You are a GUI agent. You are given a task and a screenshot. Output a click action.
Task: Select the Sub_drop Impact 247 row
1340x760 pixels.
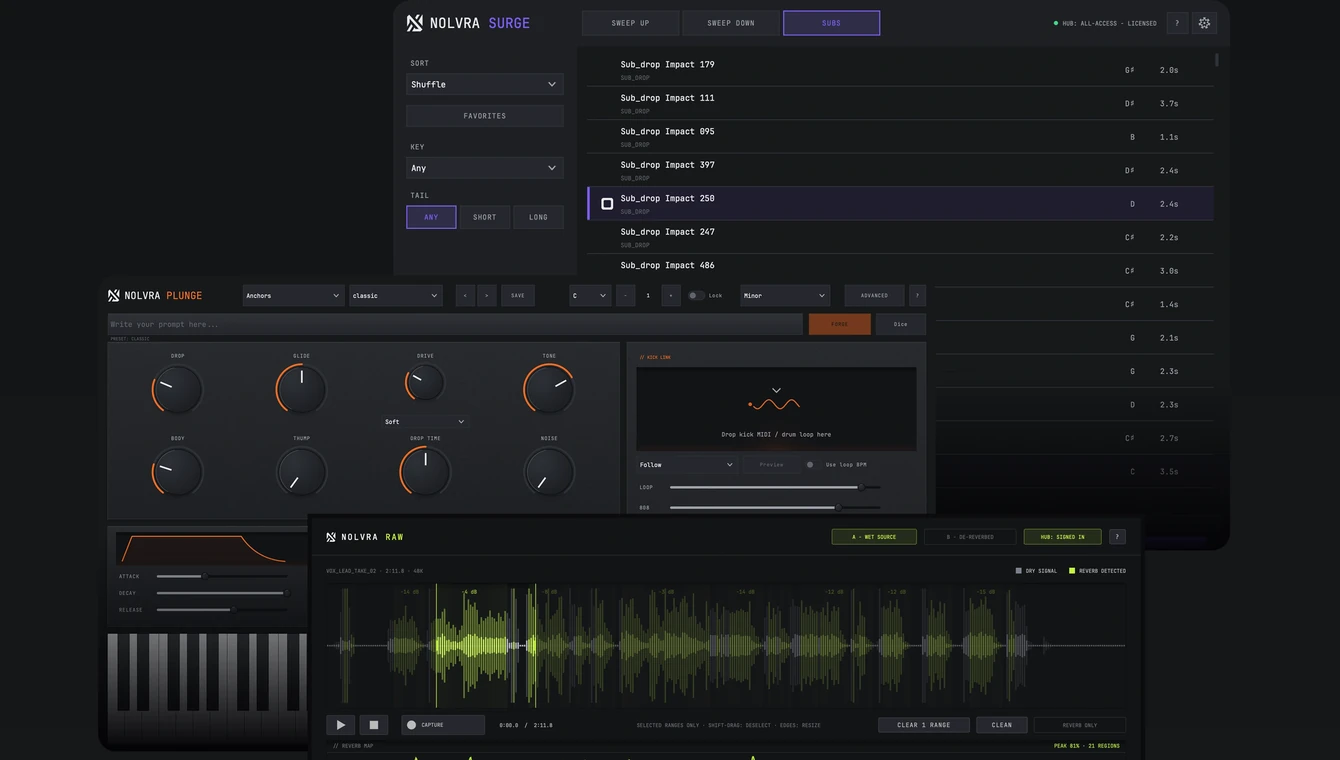900,237
